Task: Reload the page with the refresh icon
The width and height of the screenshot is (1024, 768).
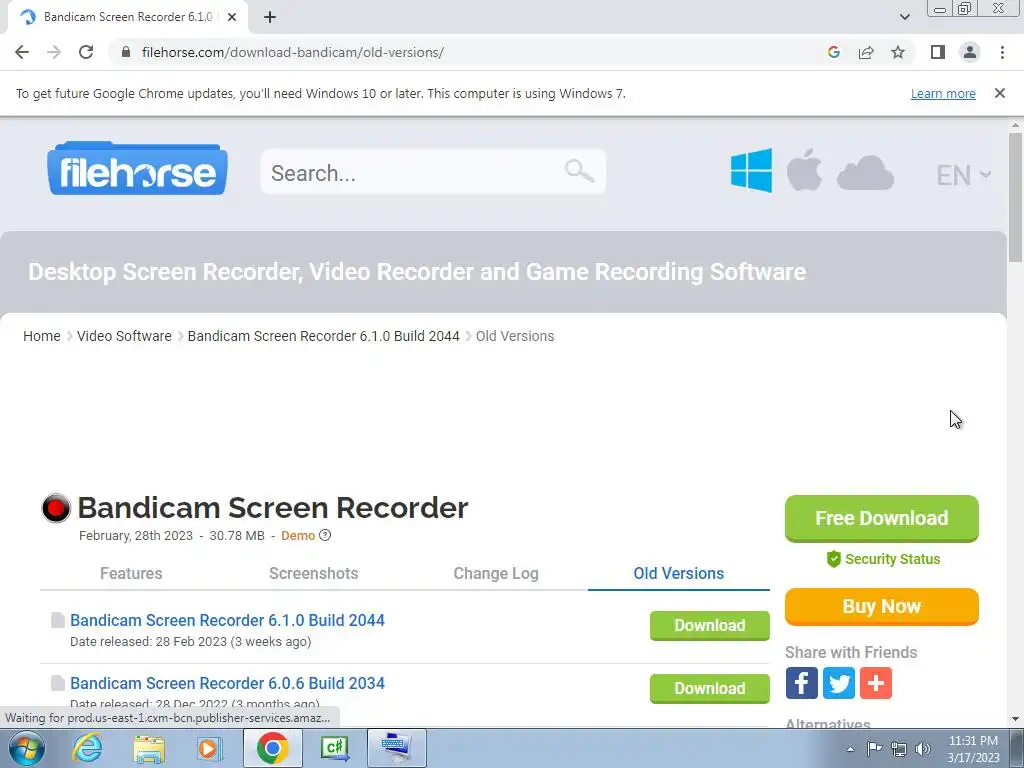Action: (x=86, y=52)
